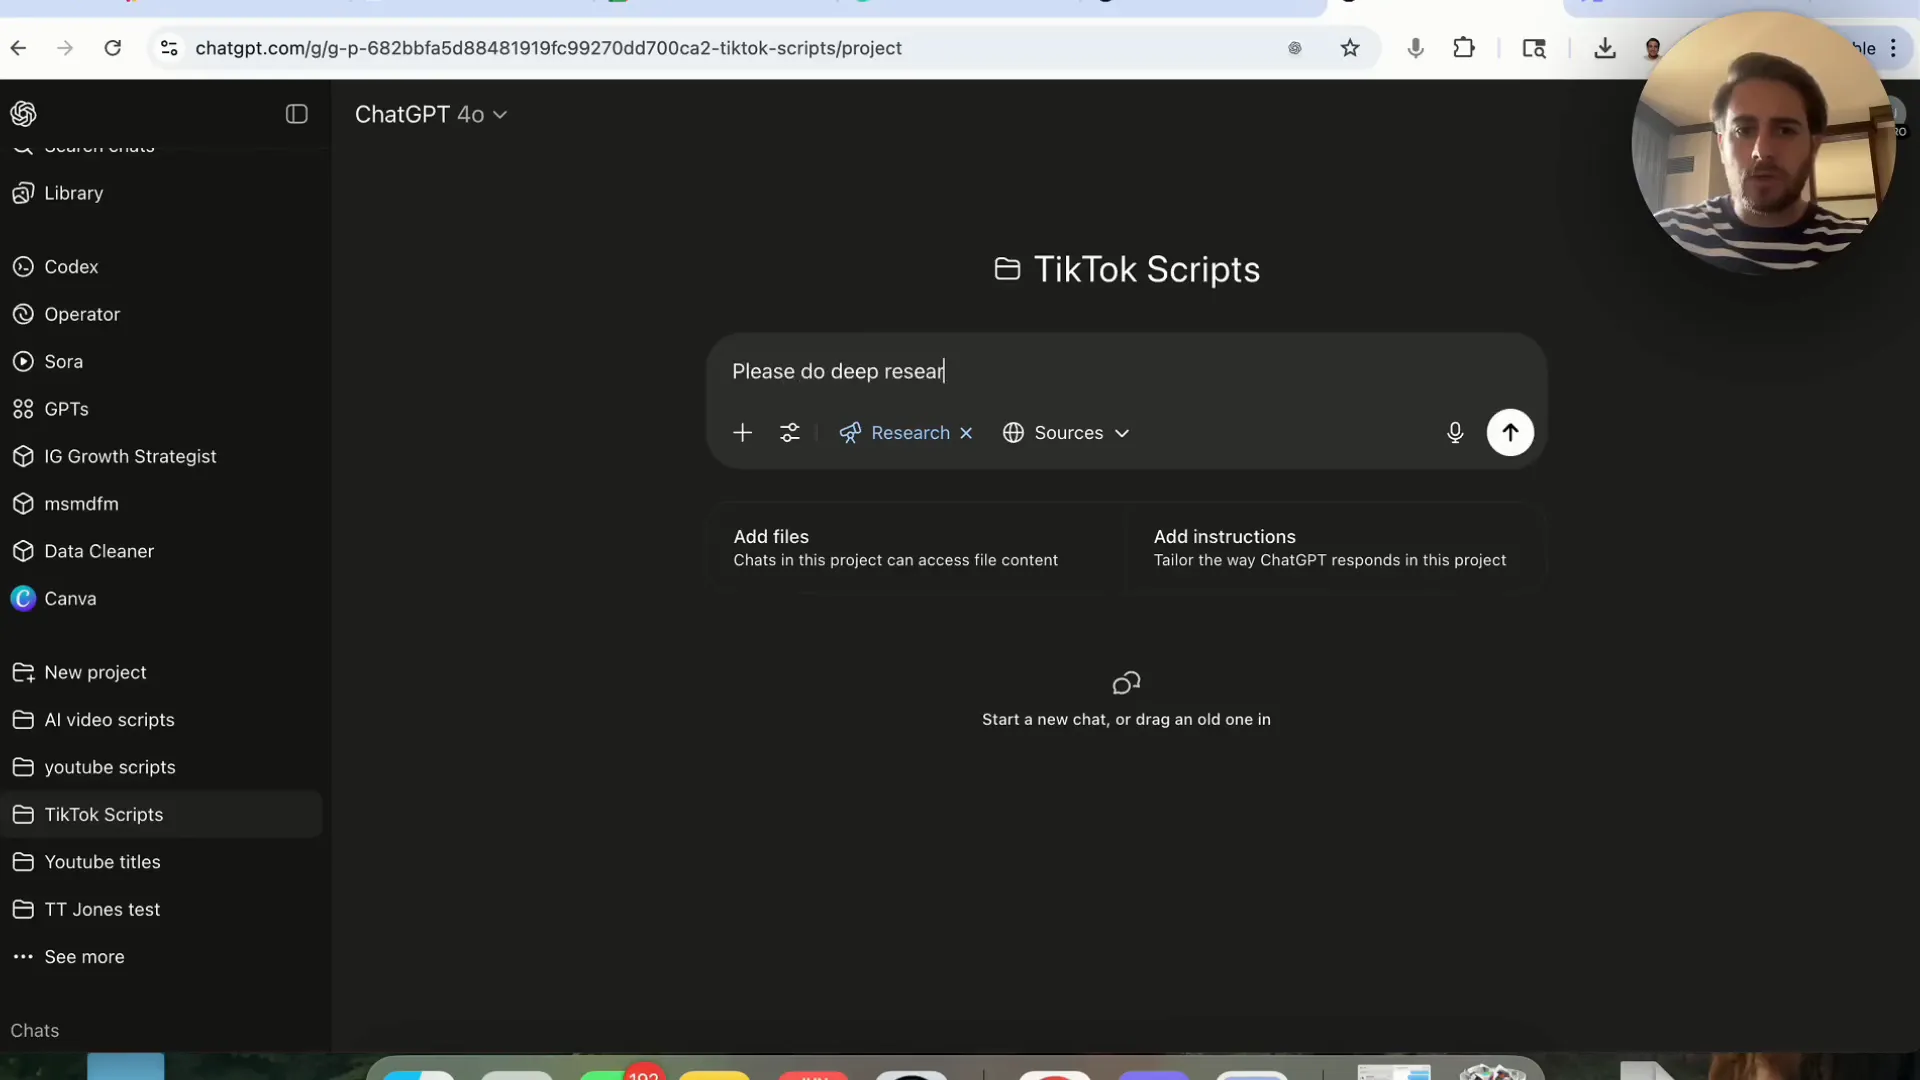Viewport: 1920px width, 1080px height.
Task: Send the prompt with the up arrow button
Action: (1510, 433)
